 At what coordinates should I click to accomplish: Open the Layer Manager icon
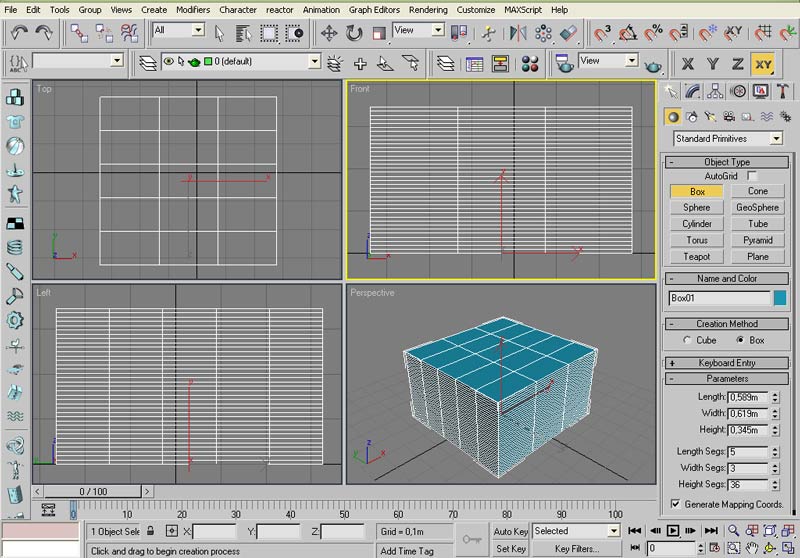pos(147,64)
